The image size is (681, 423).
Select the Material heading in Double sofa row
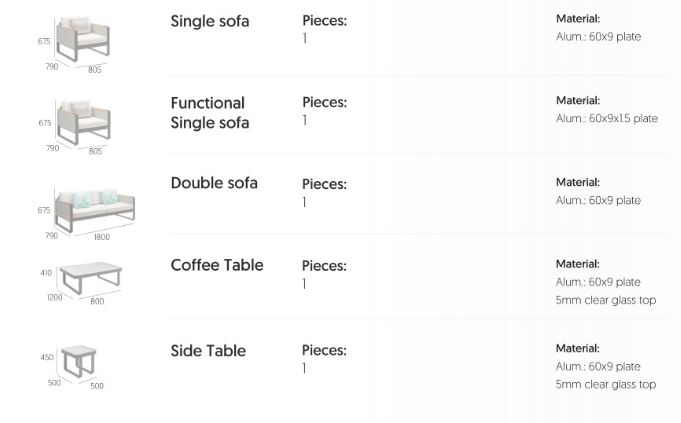578,183
